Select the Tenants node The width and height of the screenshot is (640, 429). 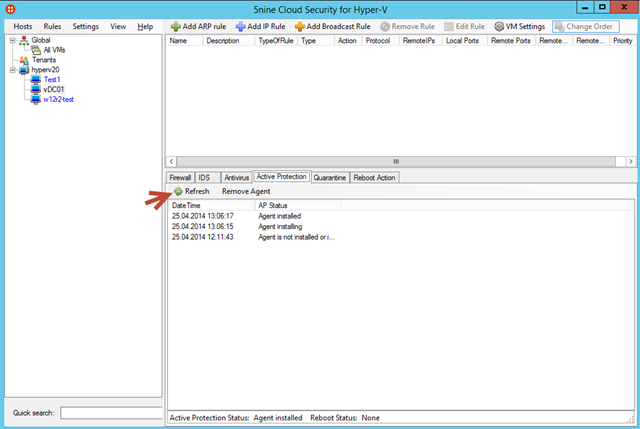tap(44, 60)
